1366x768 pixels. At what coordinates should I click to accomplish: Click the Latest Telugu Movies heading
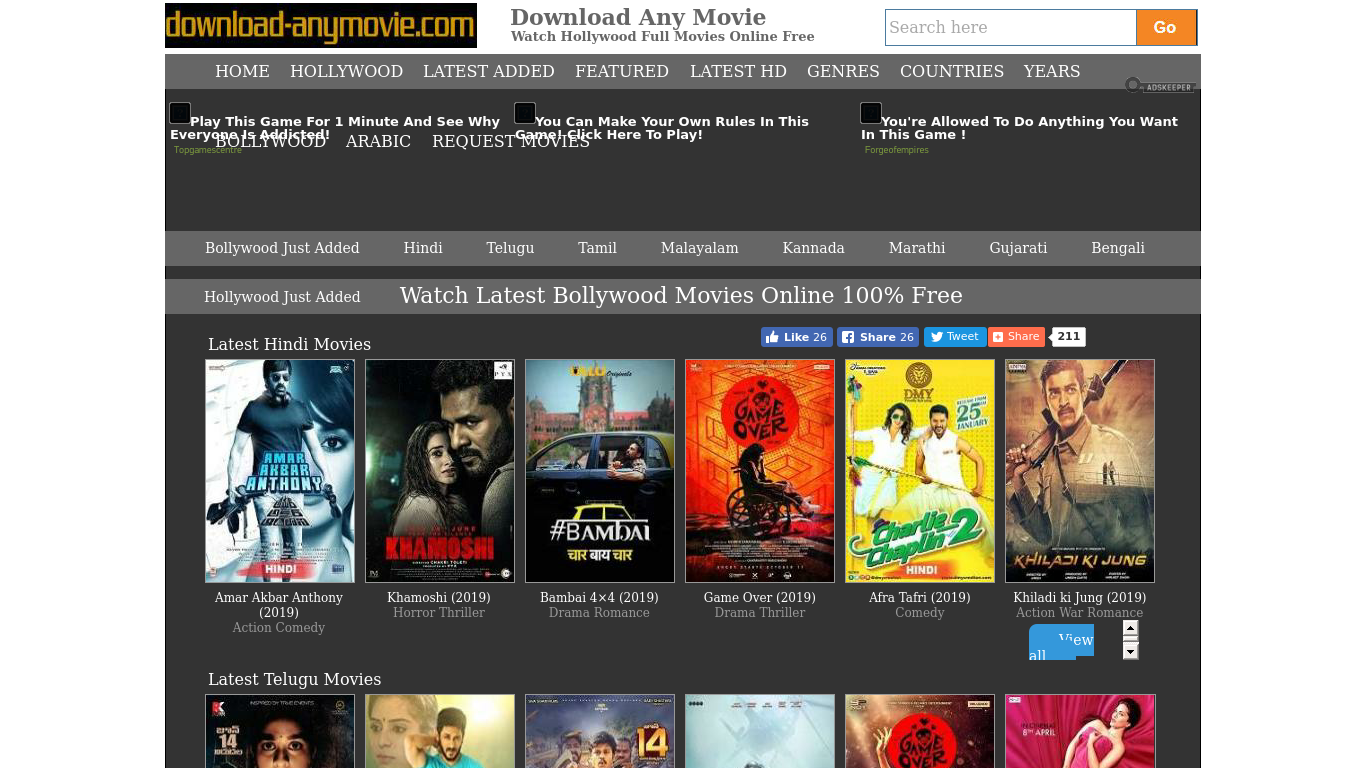pos(294,679)
